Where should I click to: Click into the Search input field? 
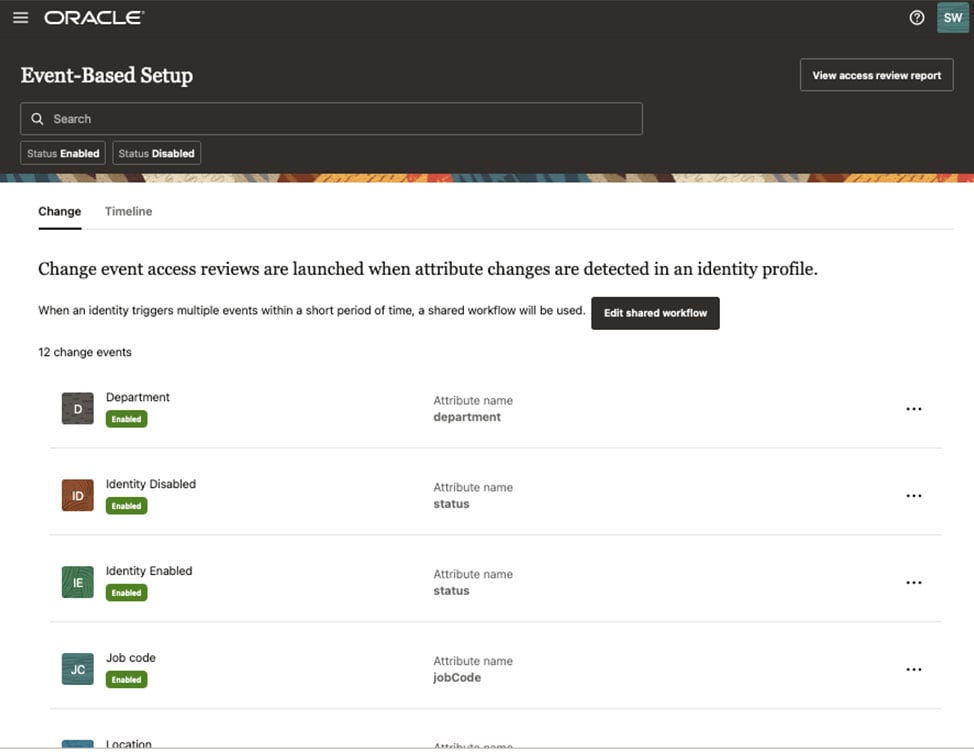tap(340, 119)
